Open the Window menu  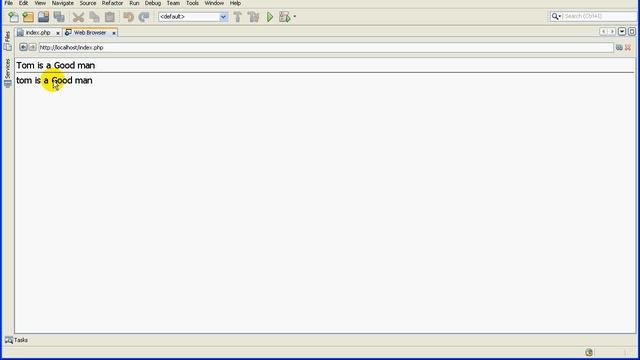[x=214, y=3]
